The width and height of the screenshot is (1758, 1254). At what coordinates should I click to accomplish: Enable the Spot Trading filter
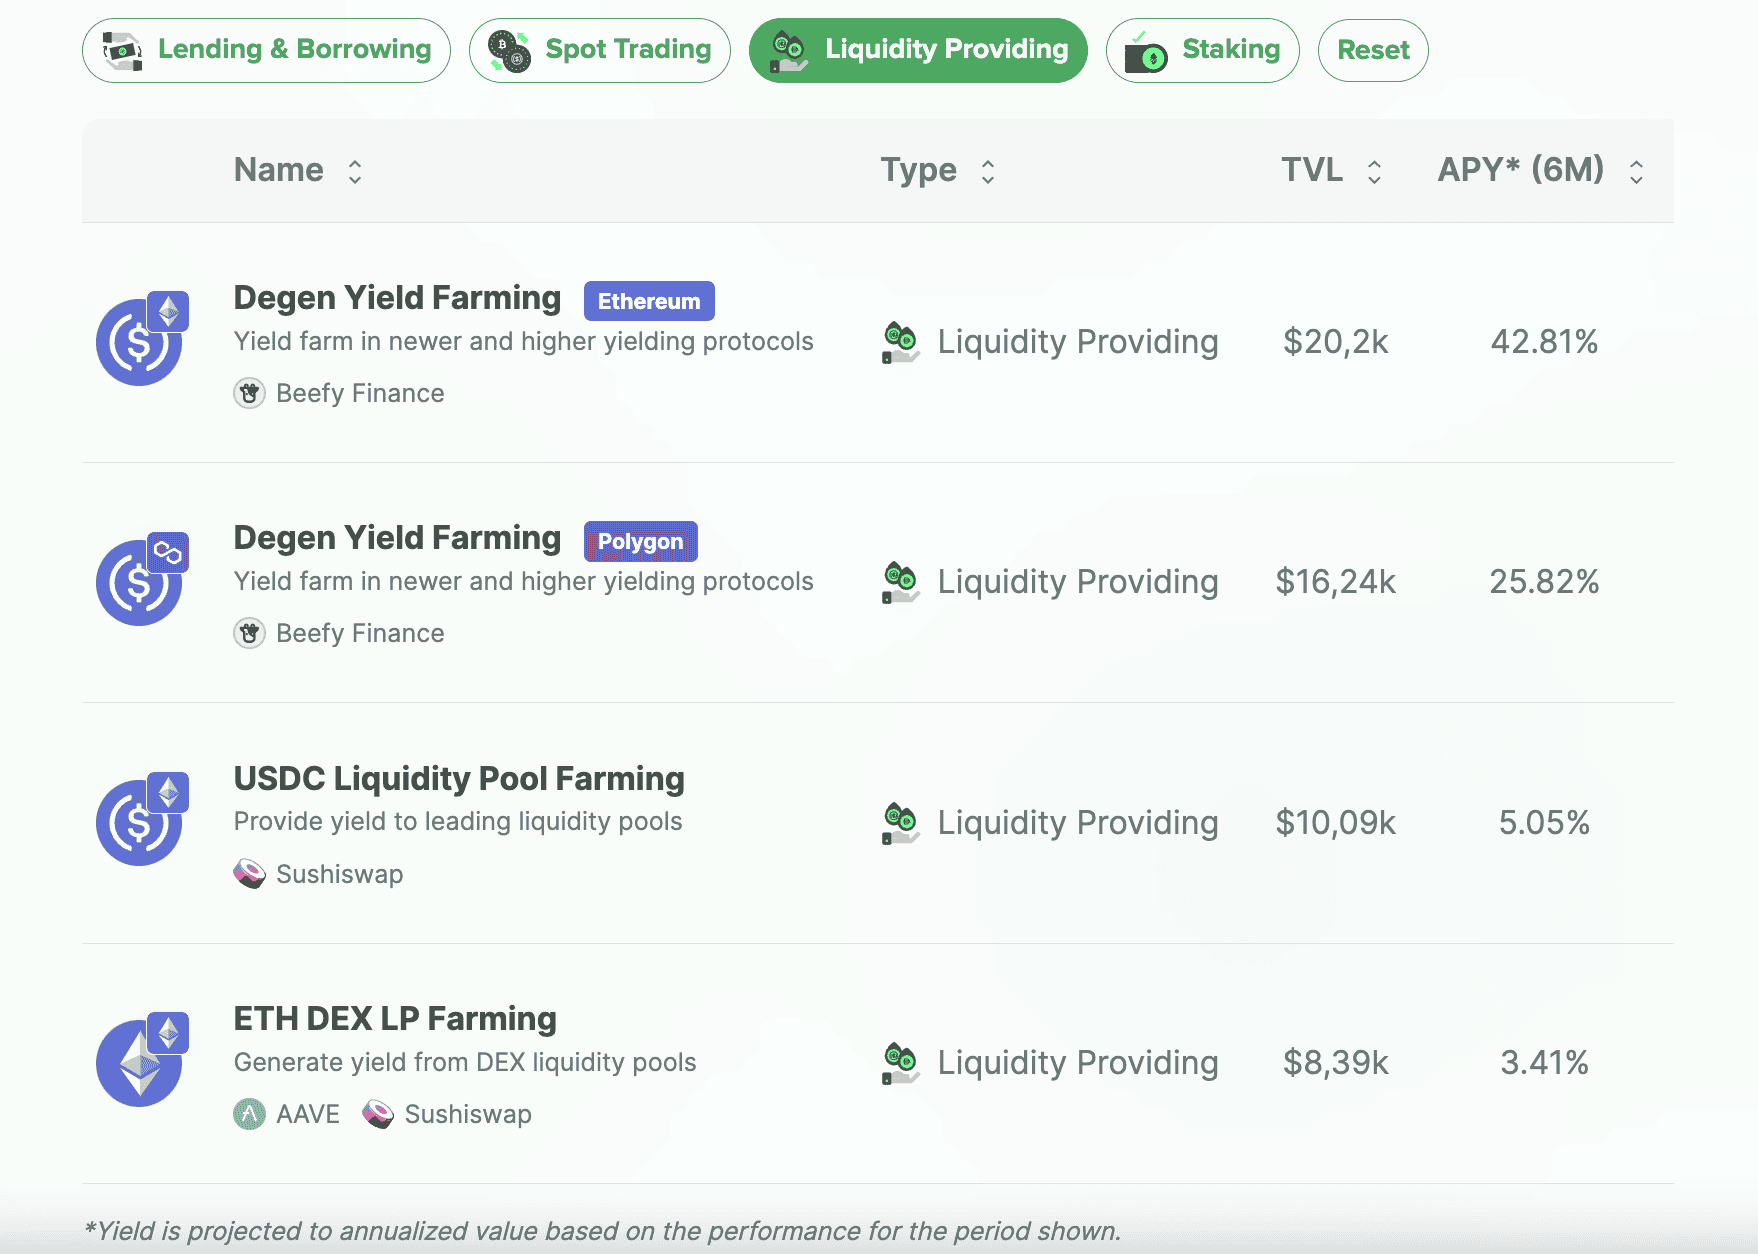click(599, 50)
